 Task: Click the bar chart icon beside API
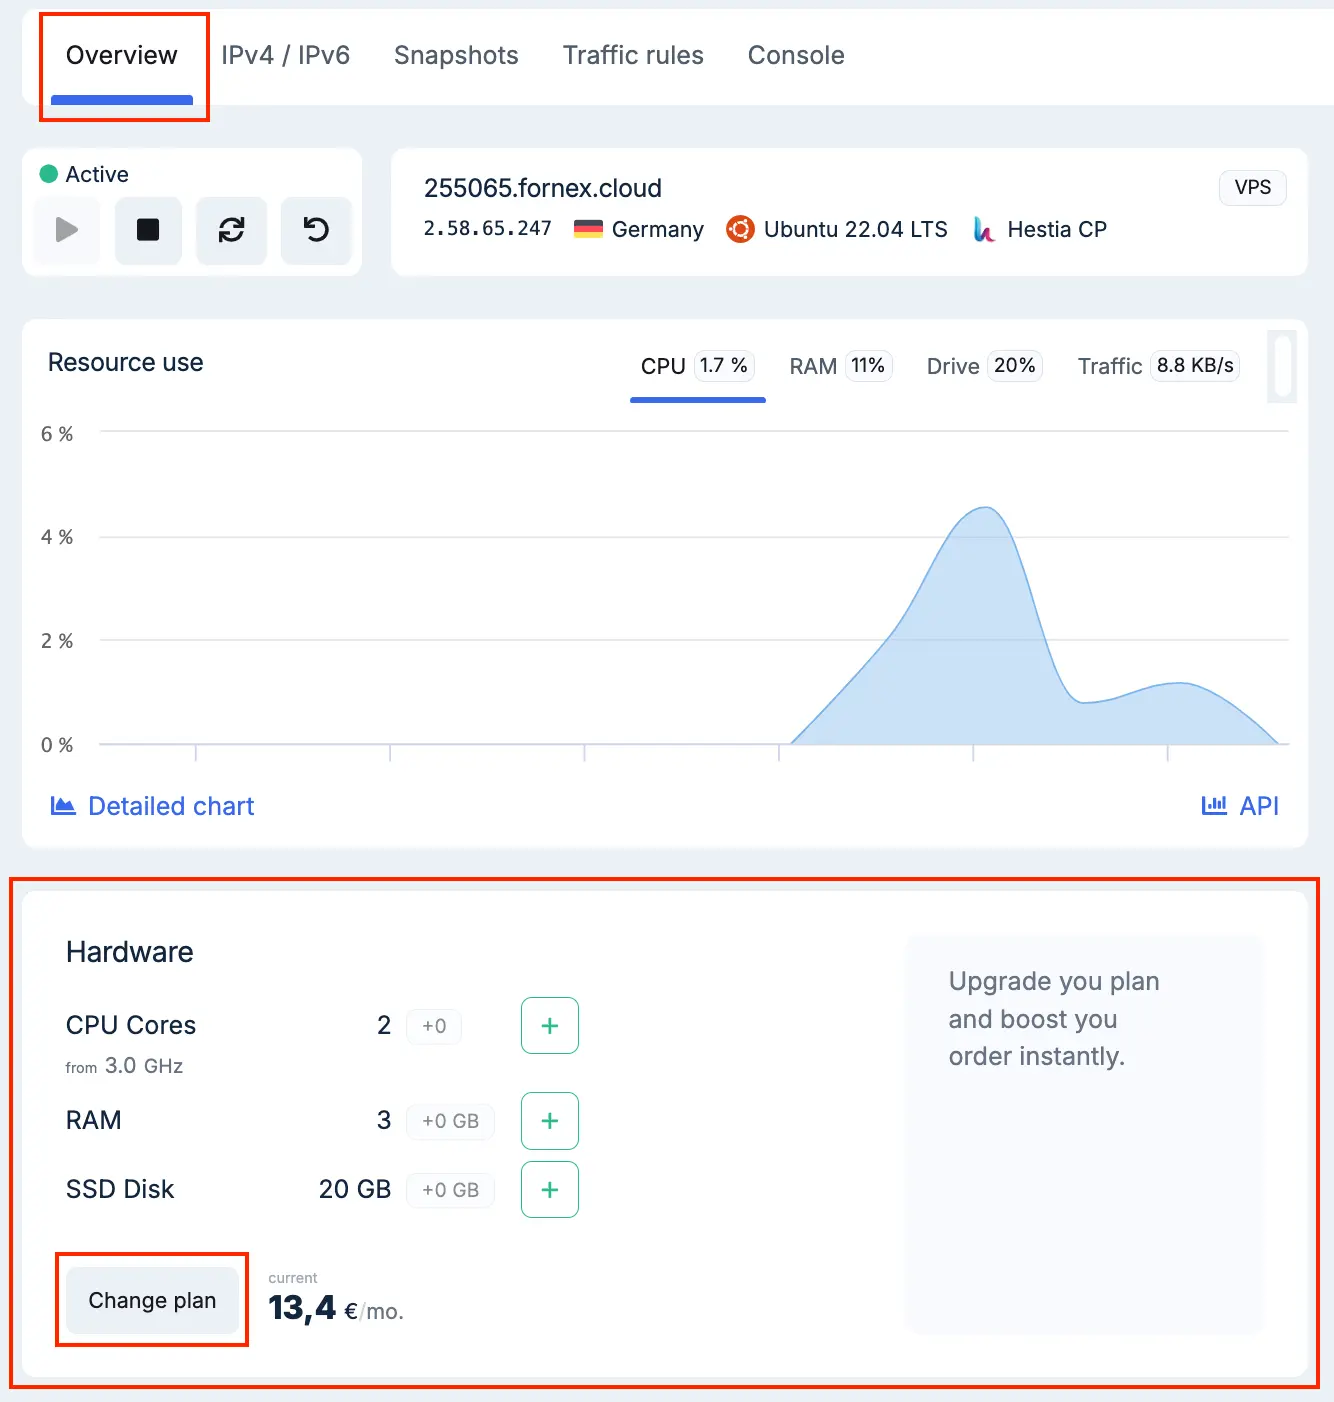click(1214, 806)
